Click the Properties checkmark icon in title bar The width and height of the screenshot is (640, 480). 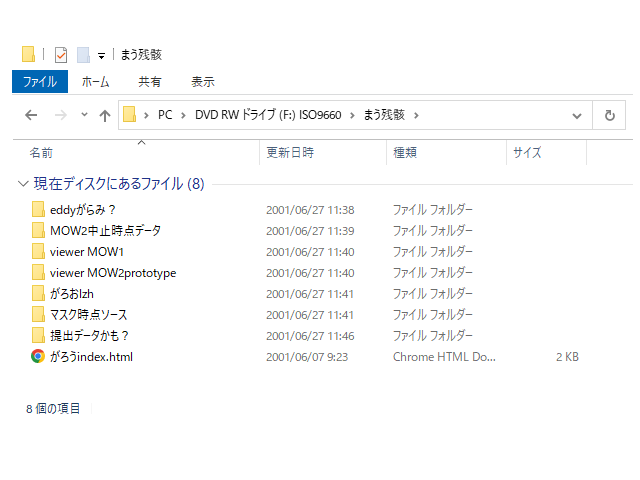point(61,55)
